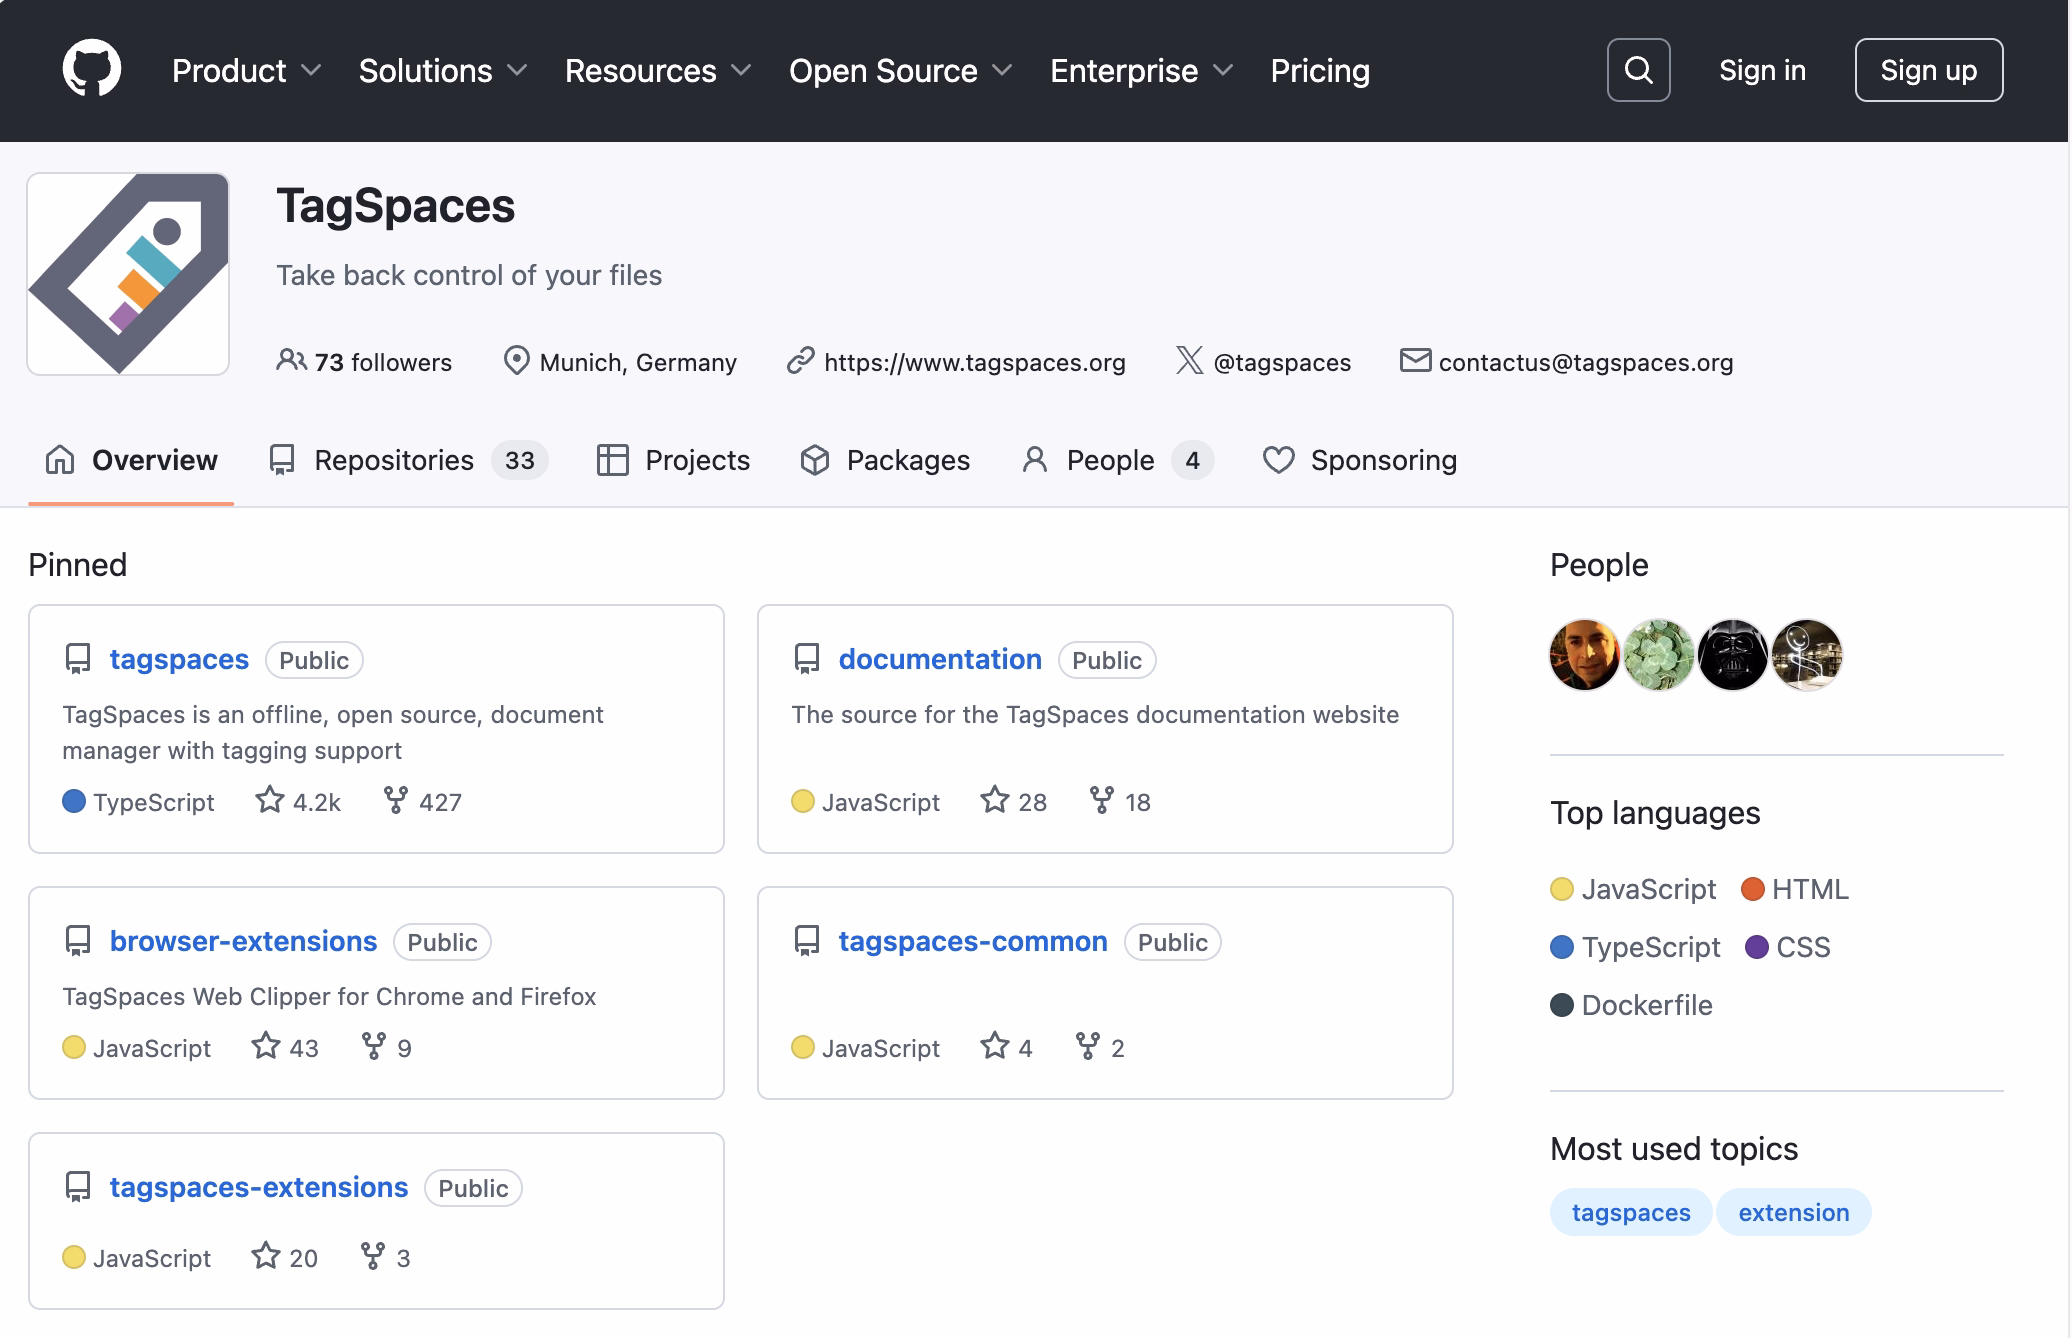Click the email envelope icon
The width and height of the screenshot is (2072, 1338).
[x=1415, y=362]
